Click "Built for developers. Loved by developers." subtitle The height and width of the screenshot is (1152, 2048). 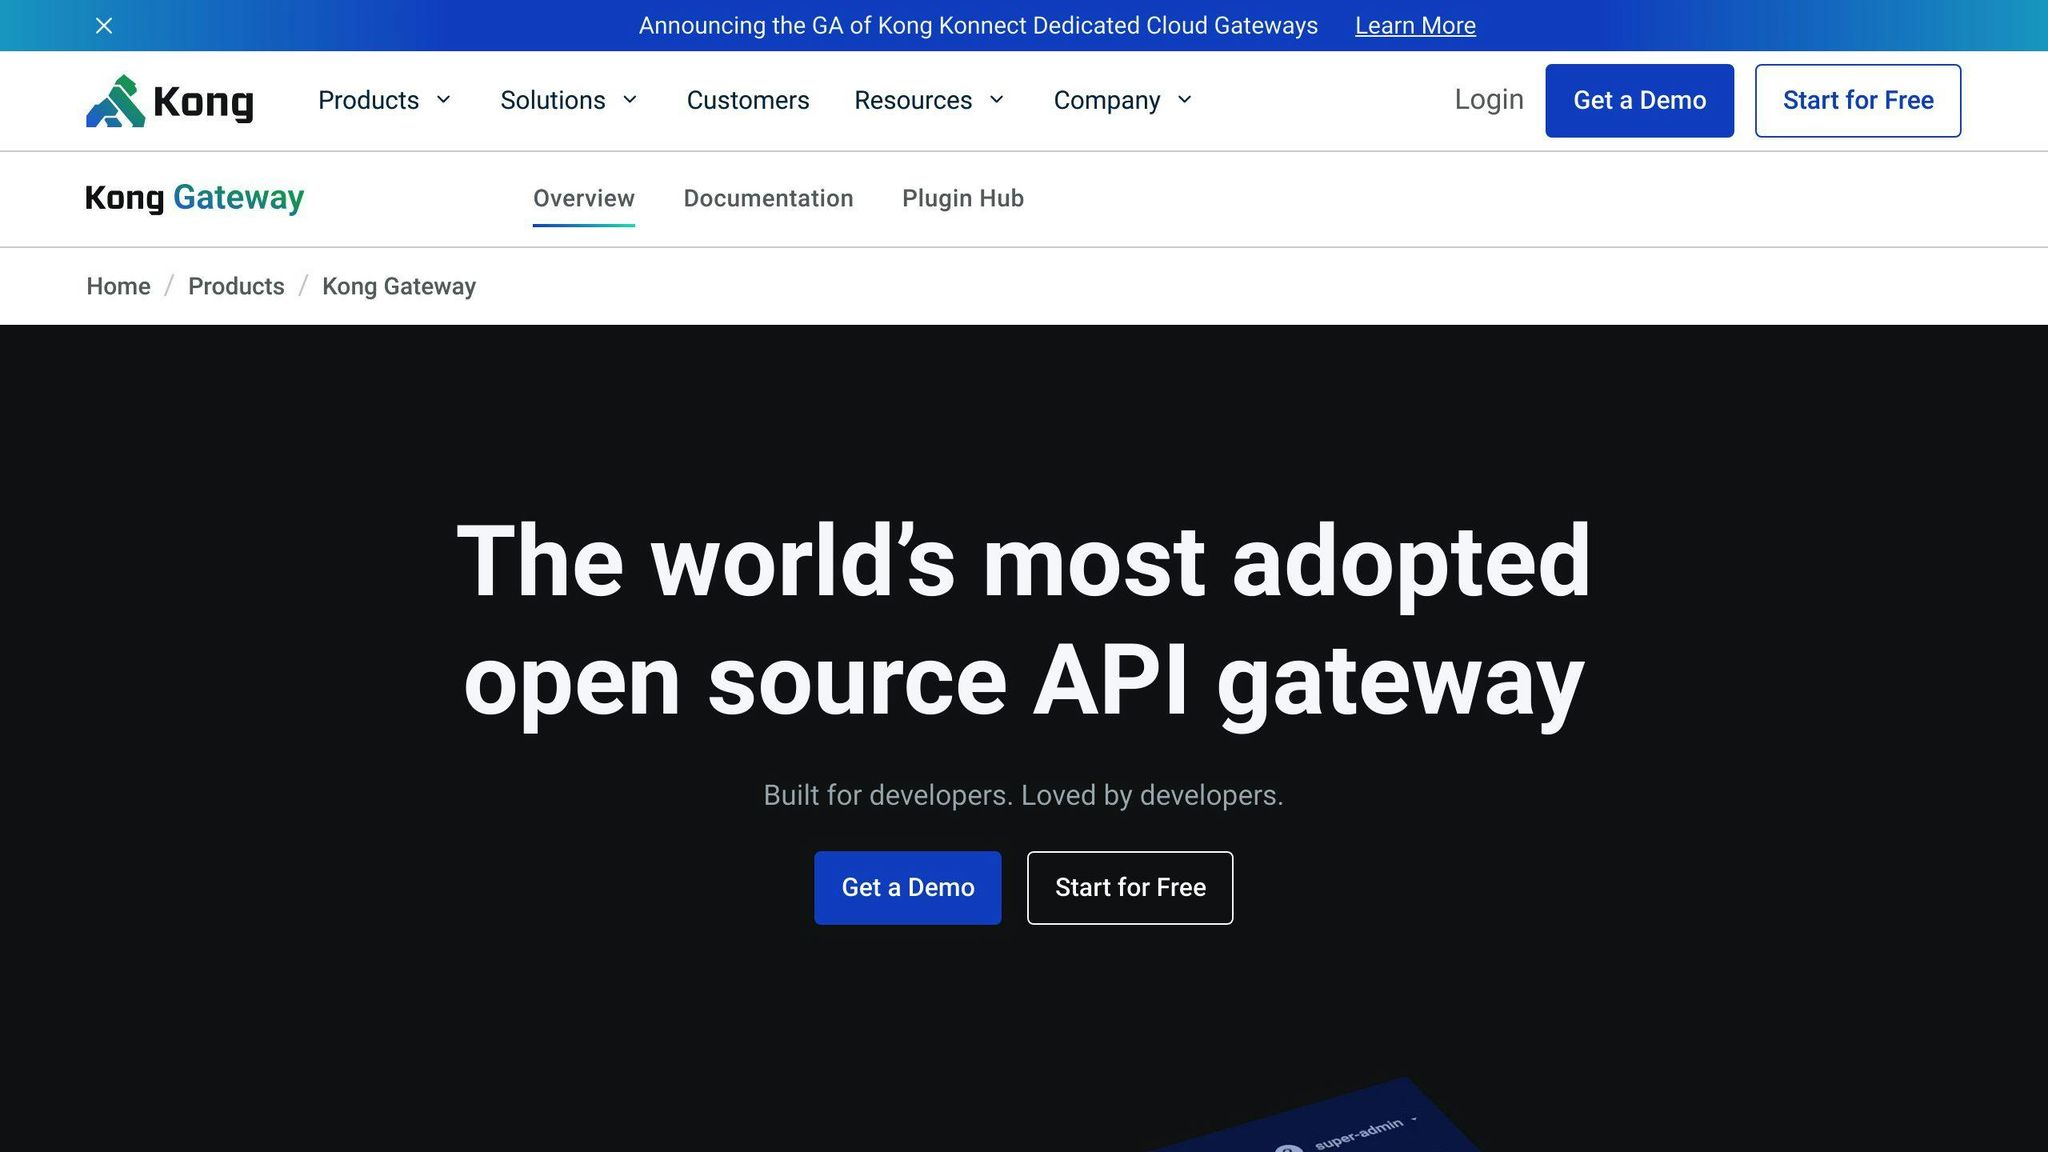point(1023,796)
